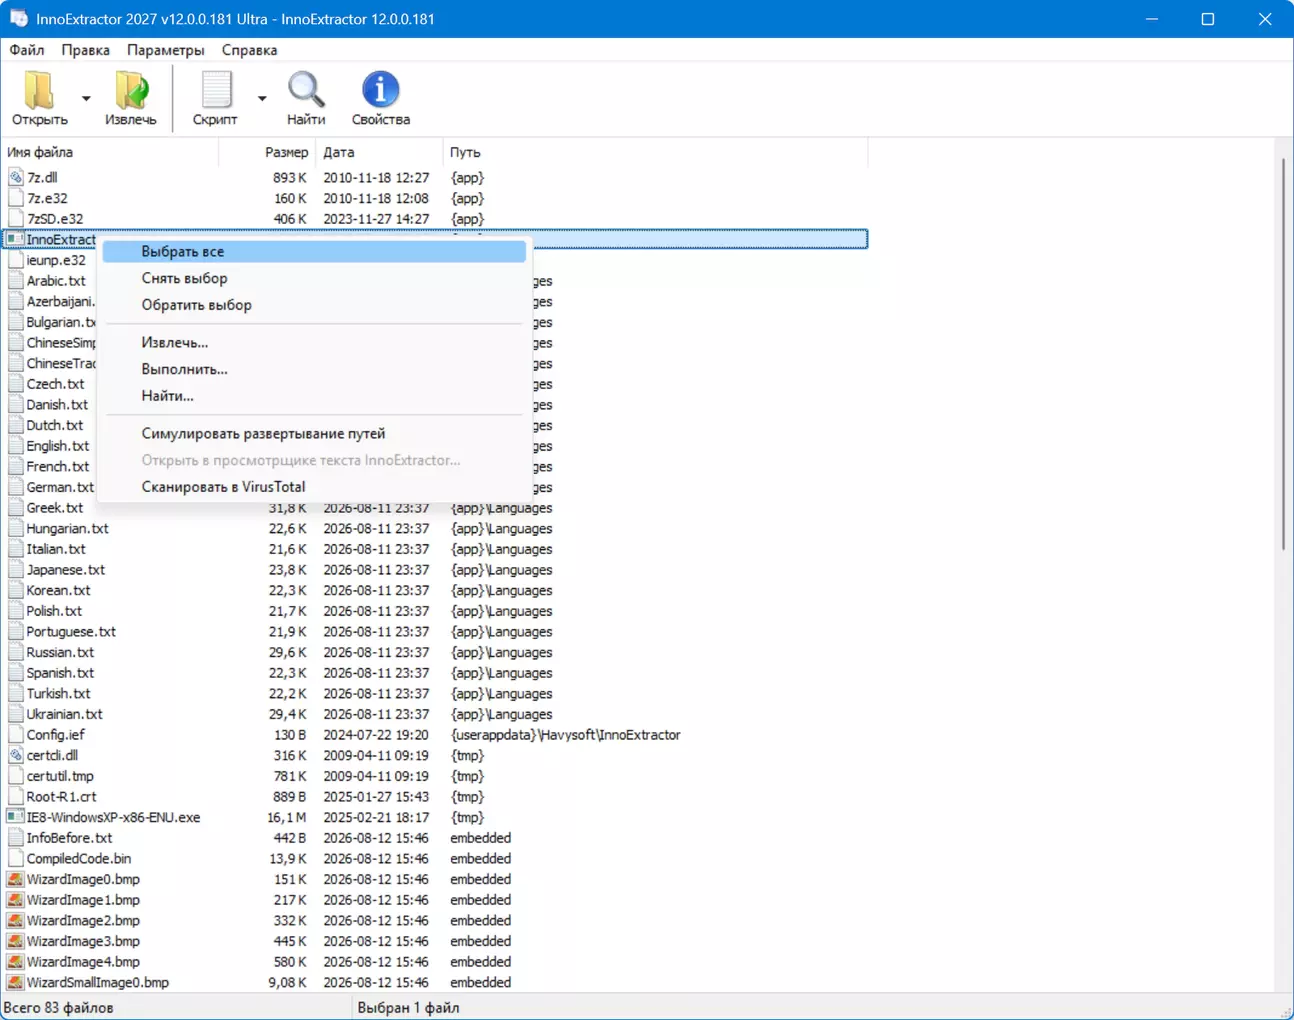
Task: Click the certcli.dll file icon
Action: pyautogui.click(x=15, y=756)
